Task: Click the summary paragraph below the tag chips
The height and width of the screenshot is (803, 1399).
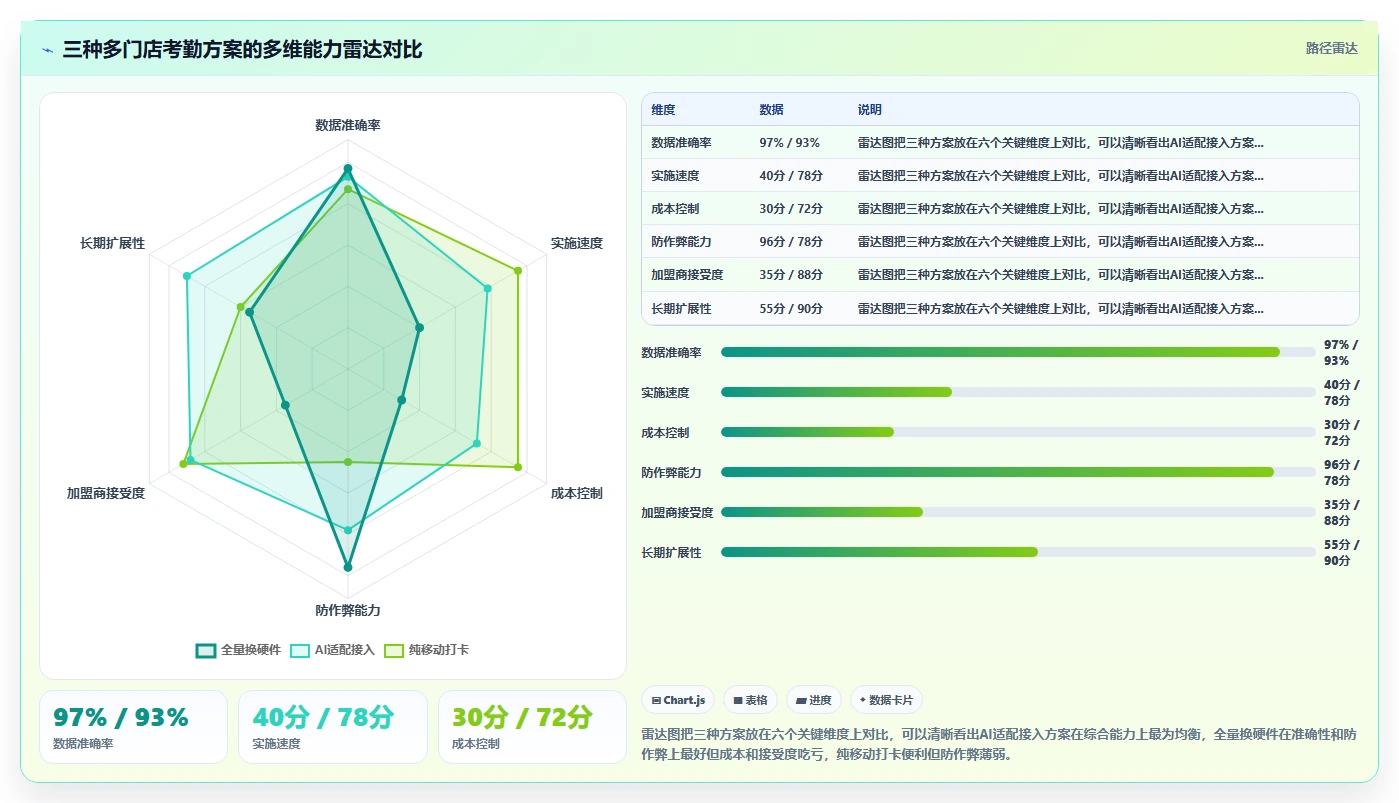Action: click(x=1000, y=744)
